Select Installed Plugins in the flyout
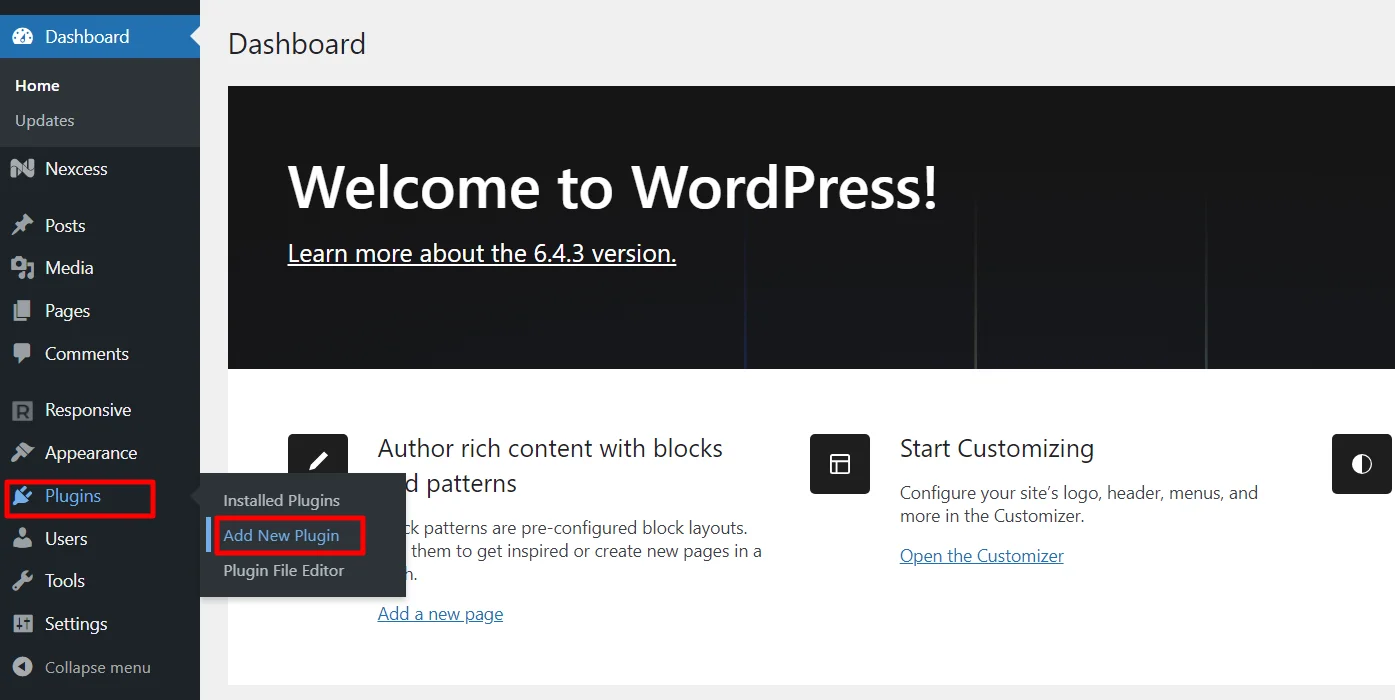Image resolution: width=1395 pixels, height=700 pixels. [282, 501]
